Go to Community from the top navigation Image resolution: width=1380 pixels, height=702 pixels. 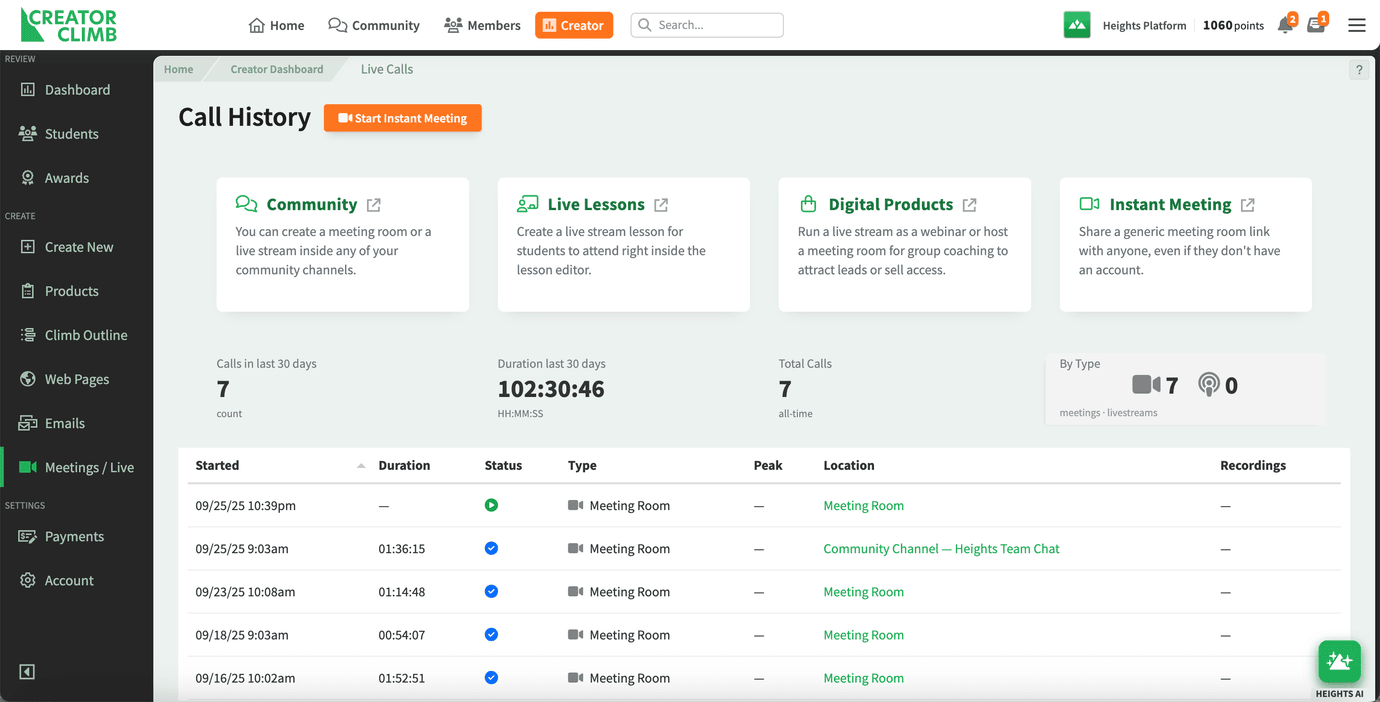pyautogui.click(x=373, y=25)
